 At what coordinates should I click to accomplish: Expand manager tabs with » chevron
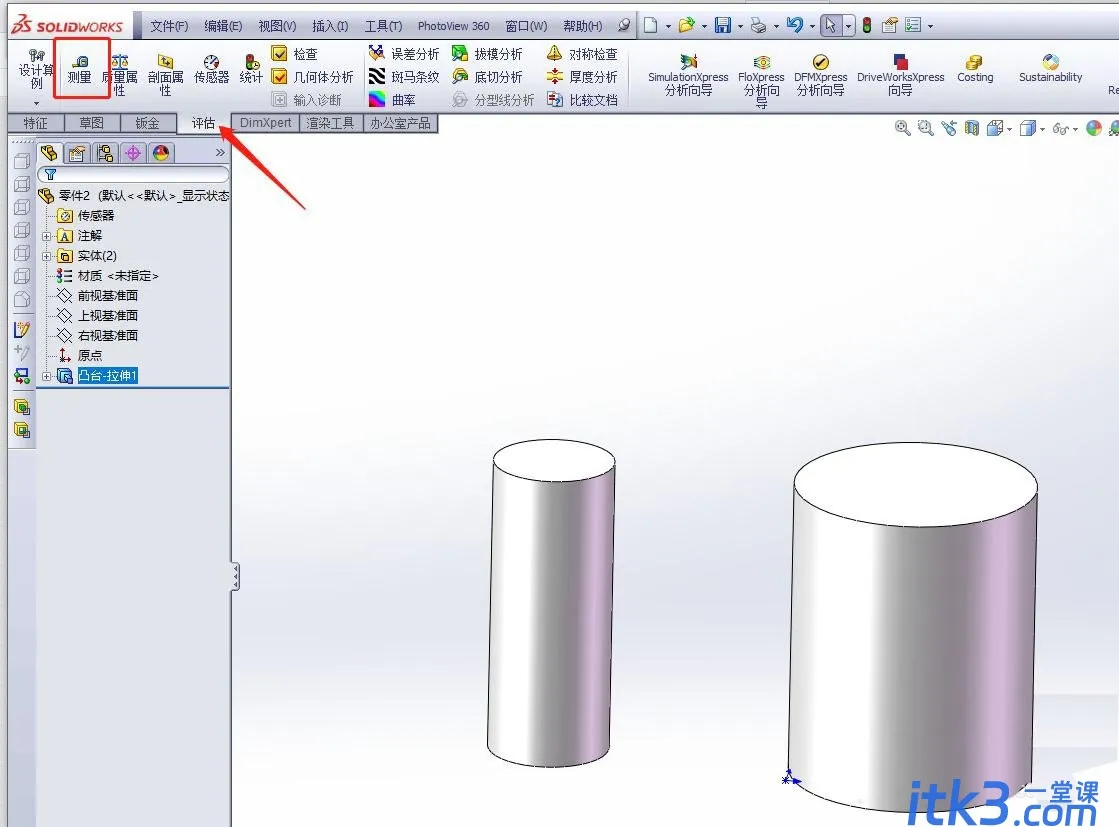(x=220, y=153)
